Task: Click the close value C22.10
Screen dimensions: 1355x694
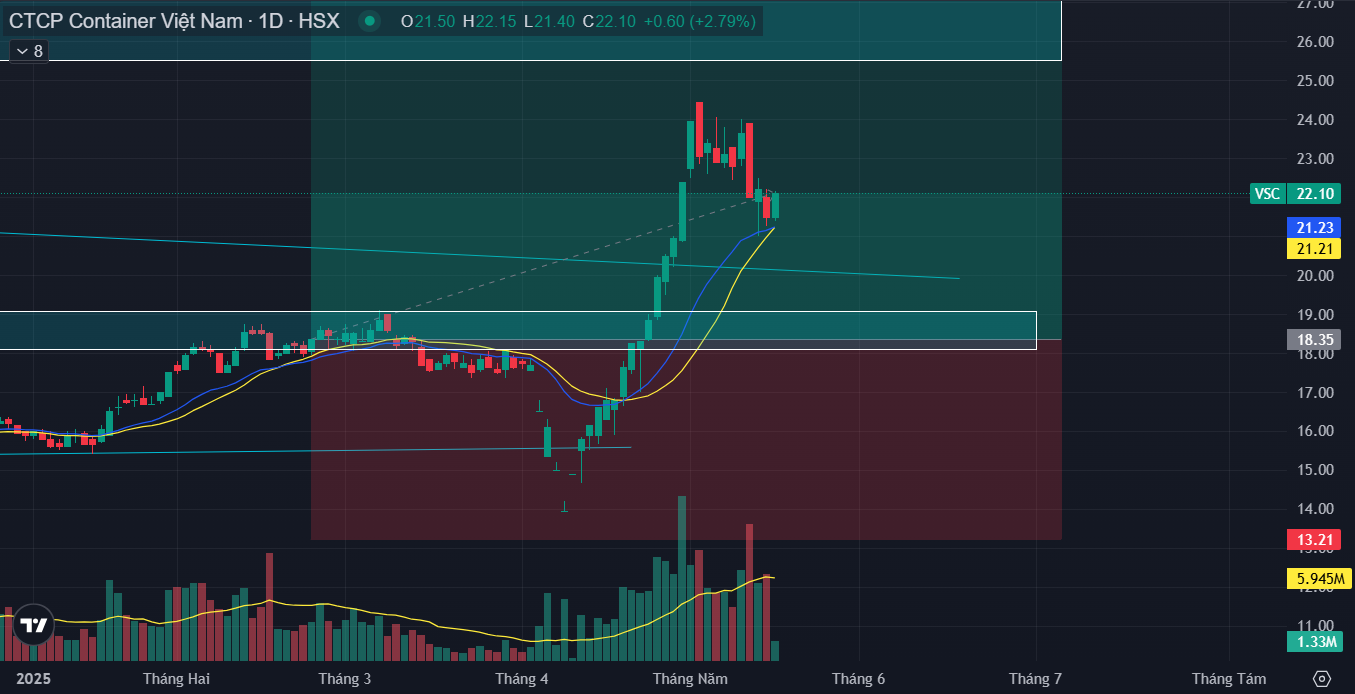Action: tap(609, 21)
